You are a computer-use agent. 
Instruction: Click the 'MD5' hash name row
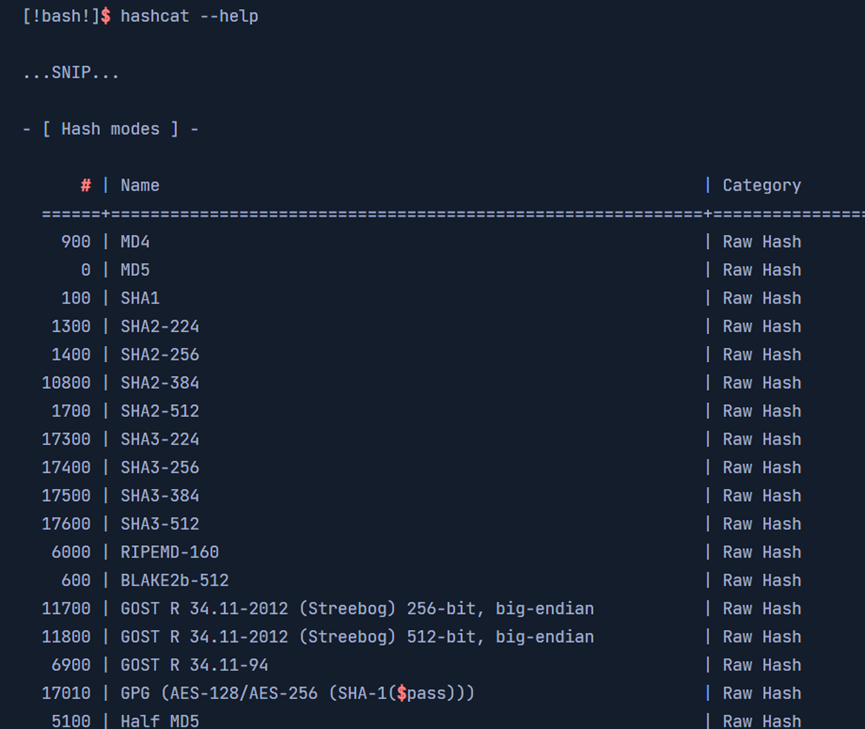(135, 270)
